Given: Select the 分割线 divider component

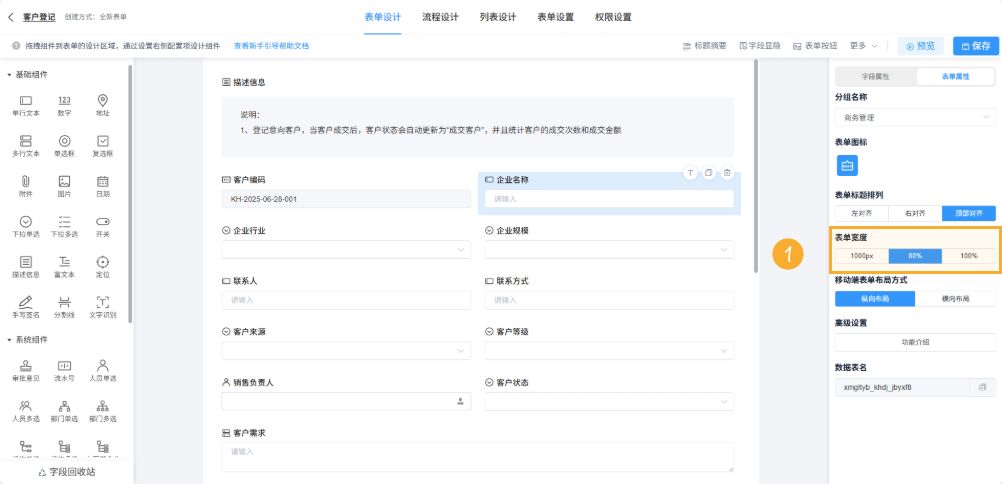Looking at the screenshot, I should coord(65,307).
